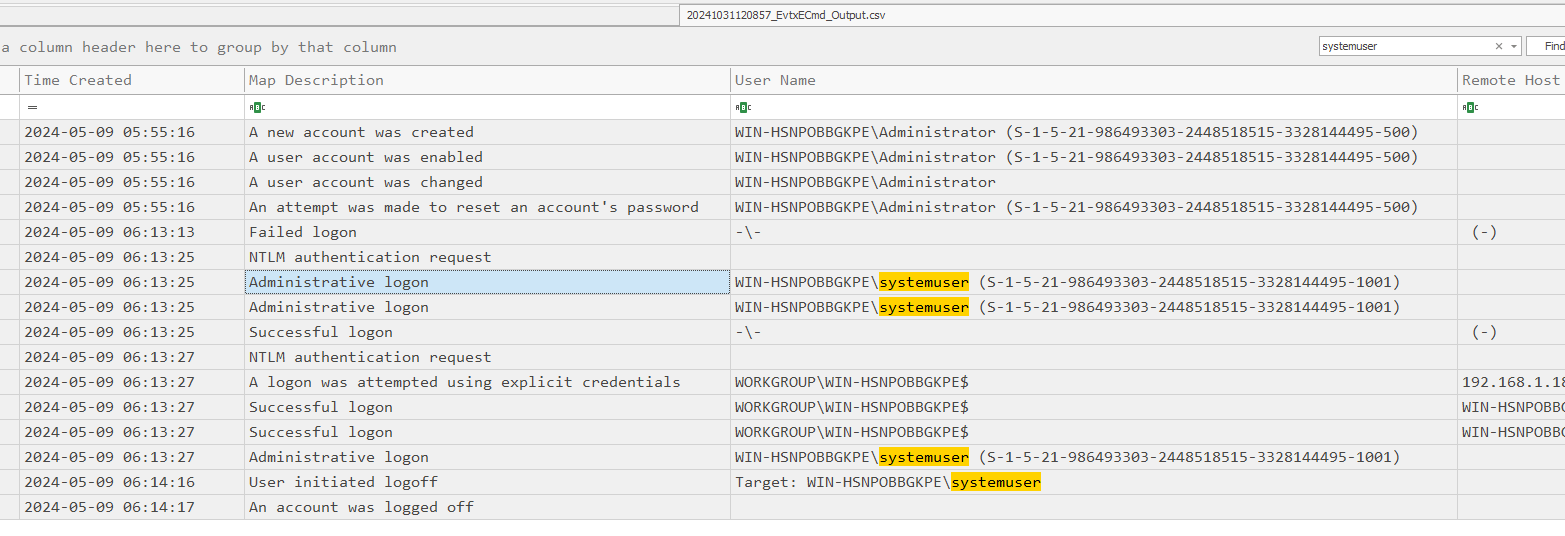
Task: Click the explicit credentials logon attempt row
Action: coord(464,382)
